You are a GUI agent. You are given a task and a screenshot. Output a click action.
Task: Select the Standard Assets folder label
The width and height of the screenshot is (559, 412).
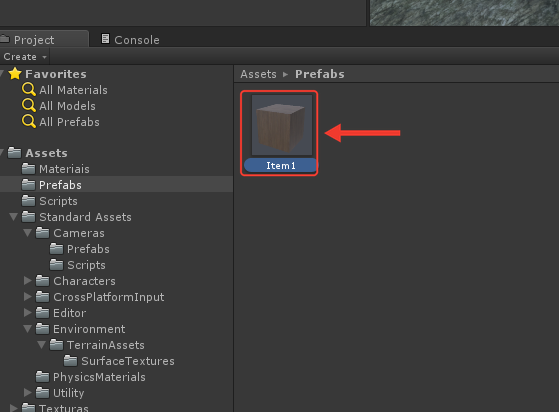click(86, 217)
